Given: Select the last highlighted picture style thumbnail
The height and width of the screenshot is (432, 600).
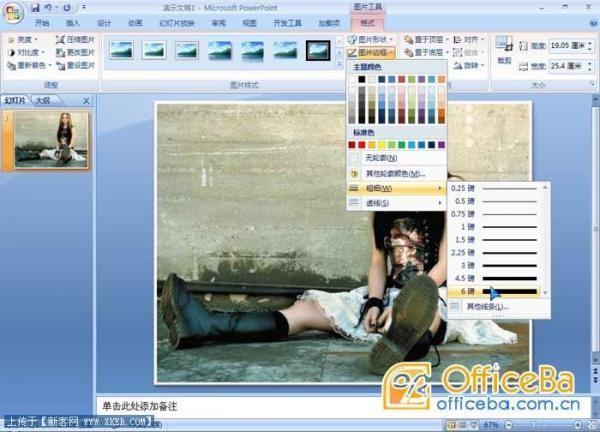Looking at the screenshot, I should pos(318,49).
